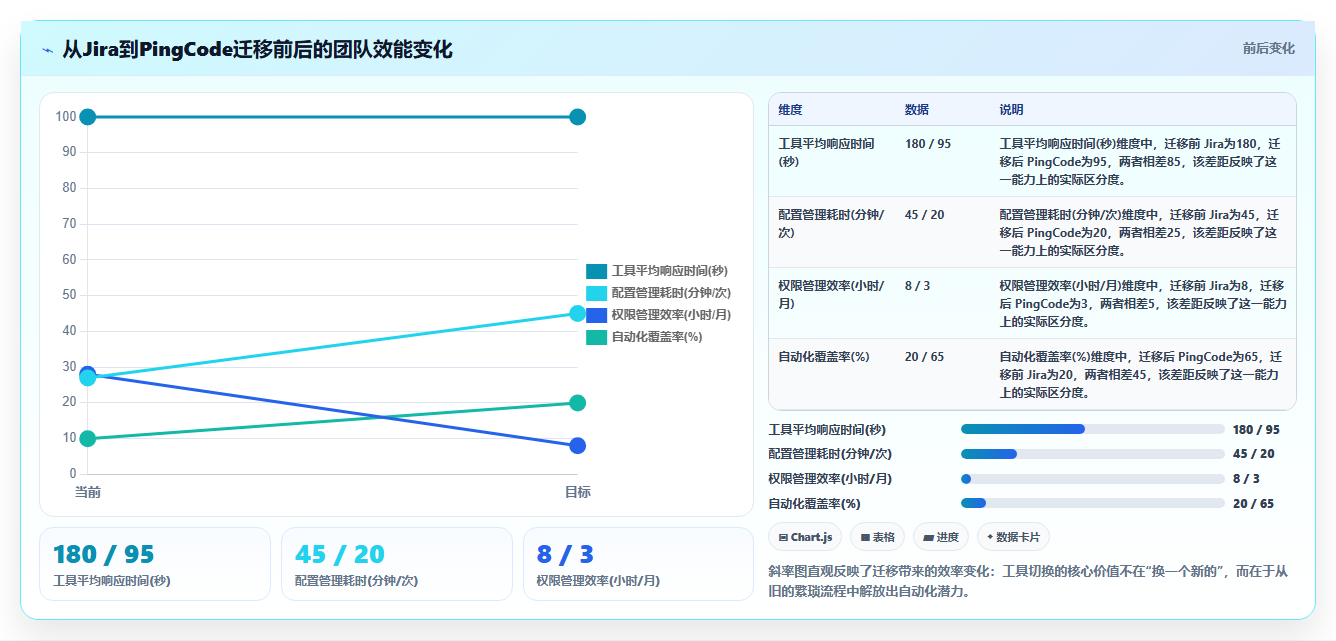1336x641 pixels.
Task: Click the 工具平均响应时间(秒) progress bar
Action: coord(1093,429)
